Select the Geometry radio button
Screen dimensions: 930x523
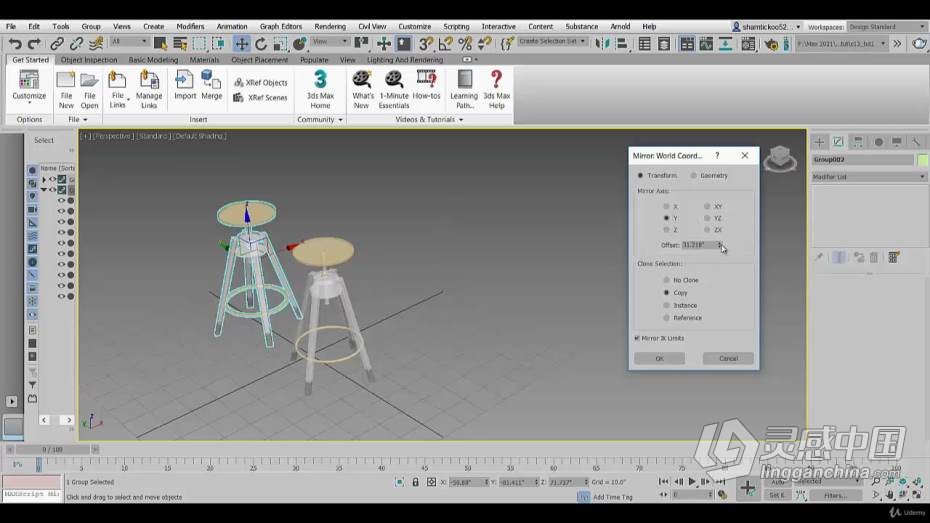click(x=693, y=176)
